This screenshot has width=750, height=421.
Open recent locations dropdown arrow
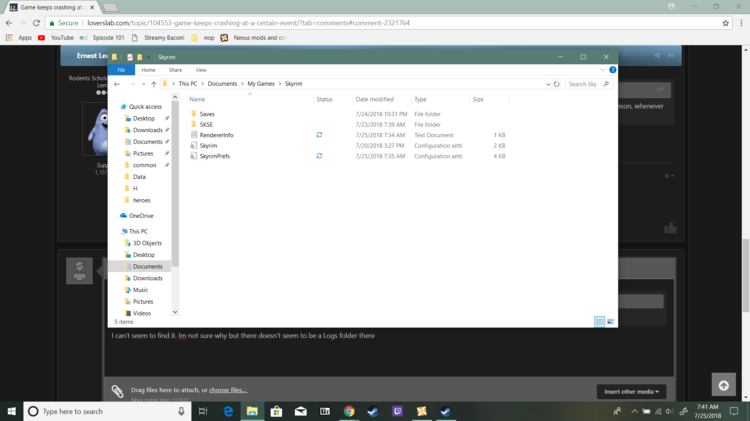pos(143,84)
